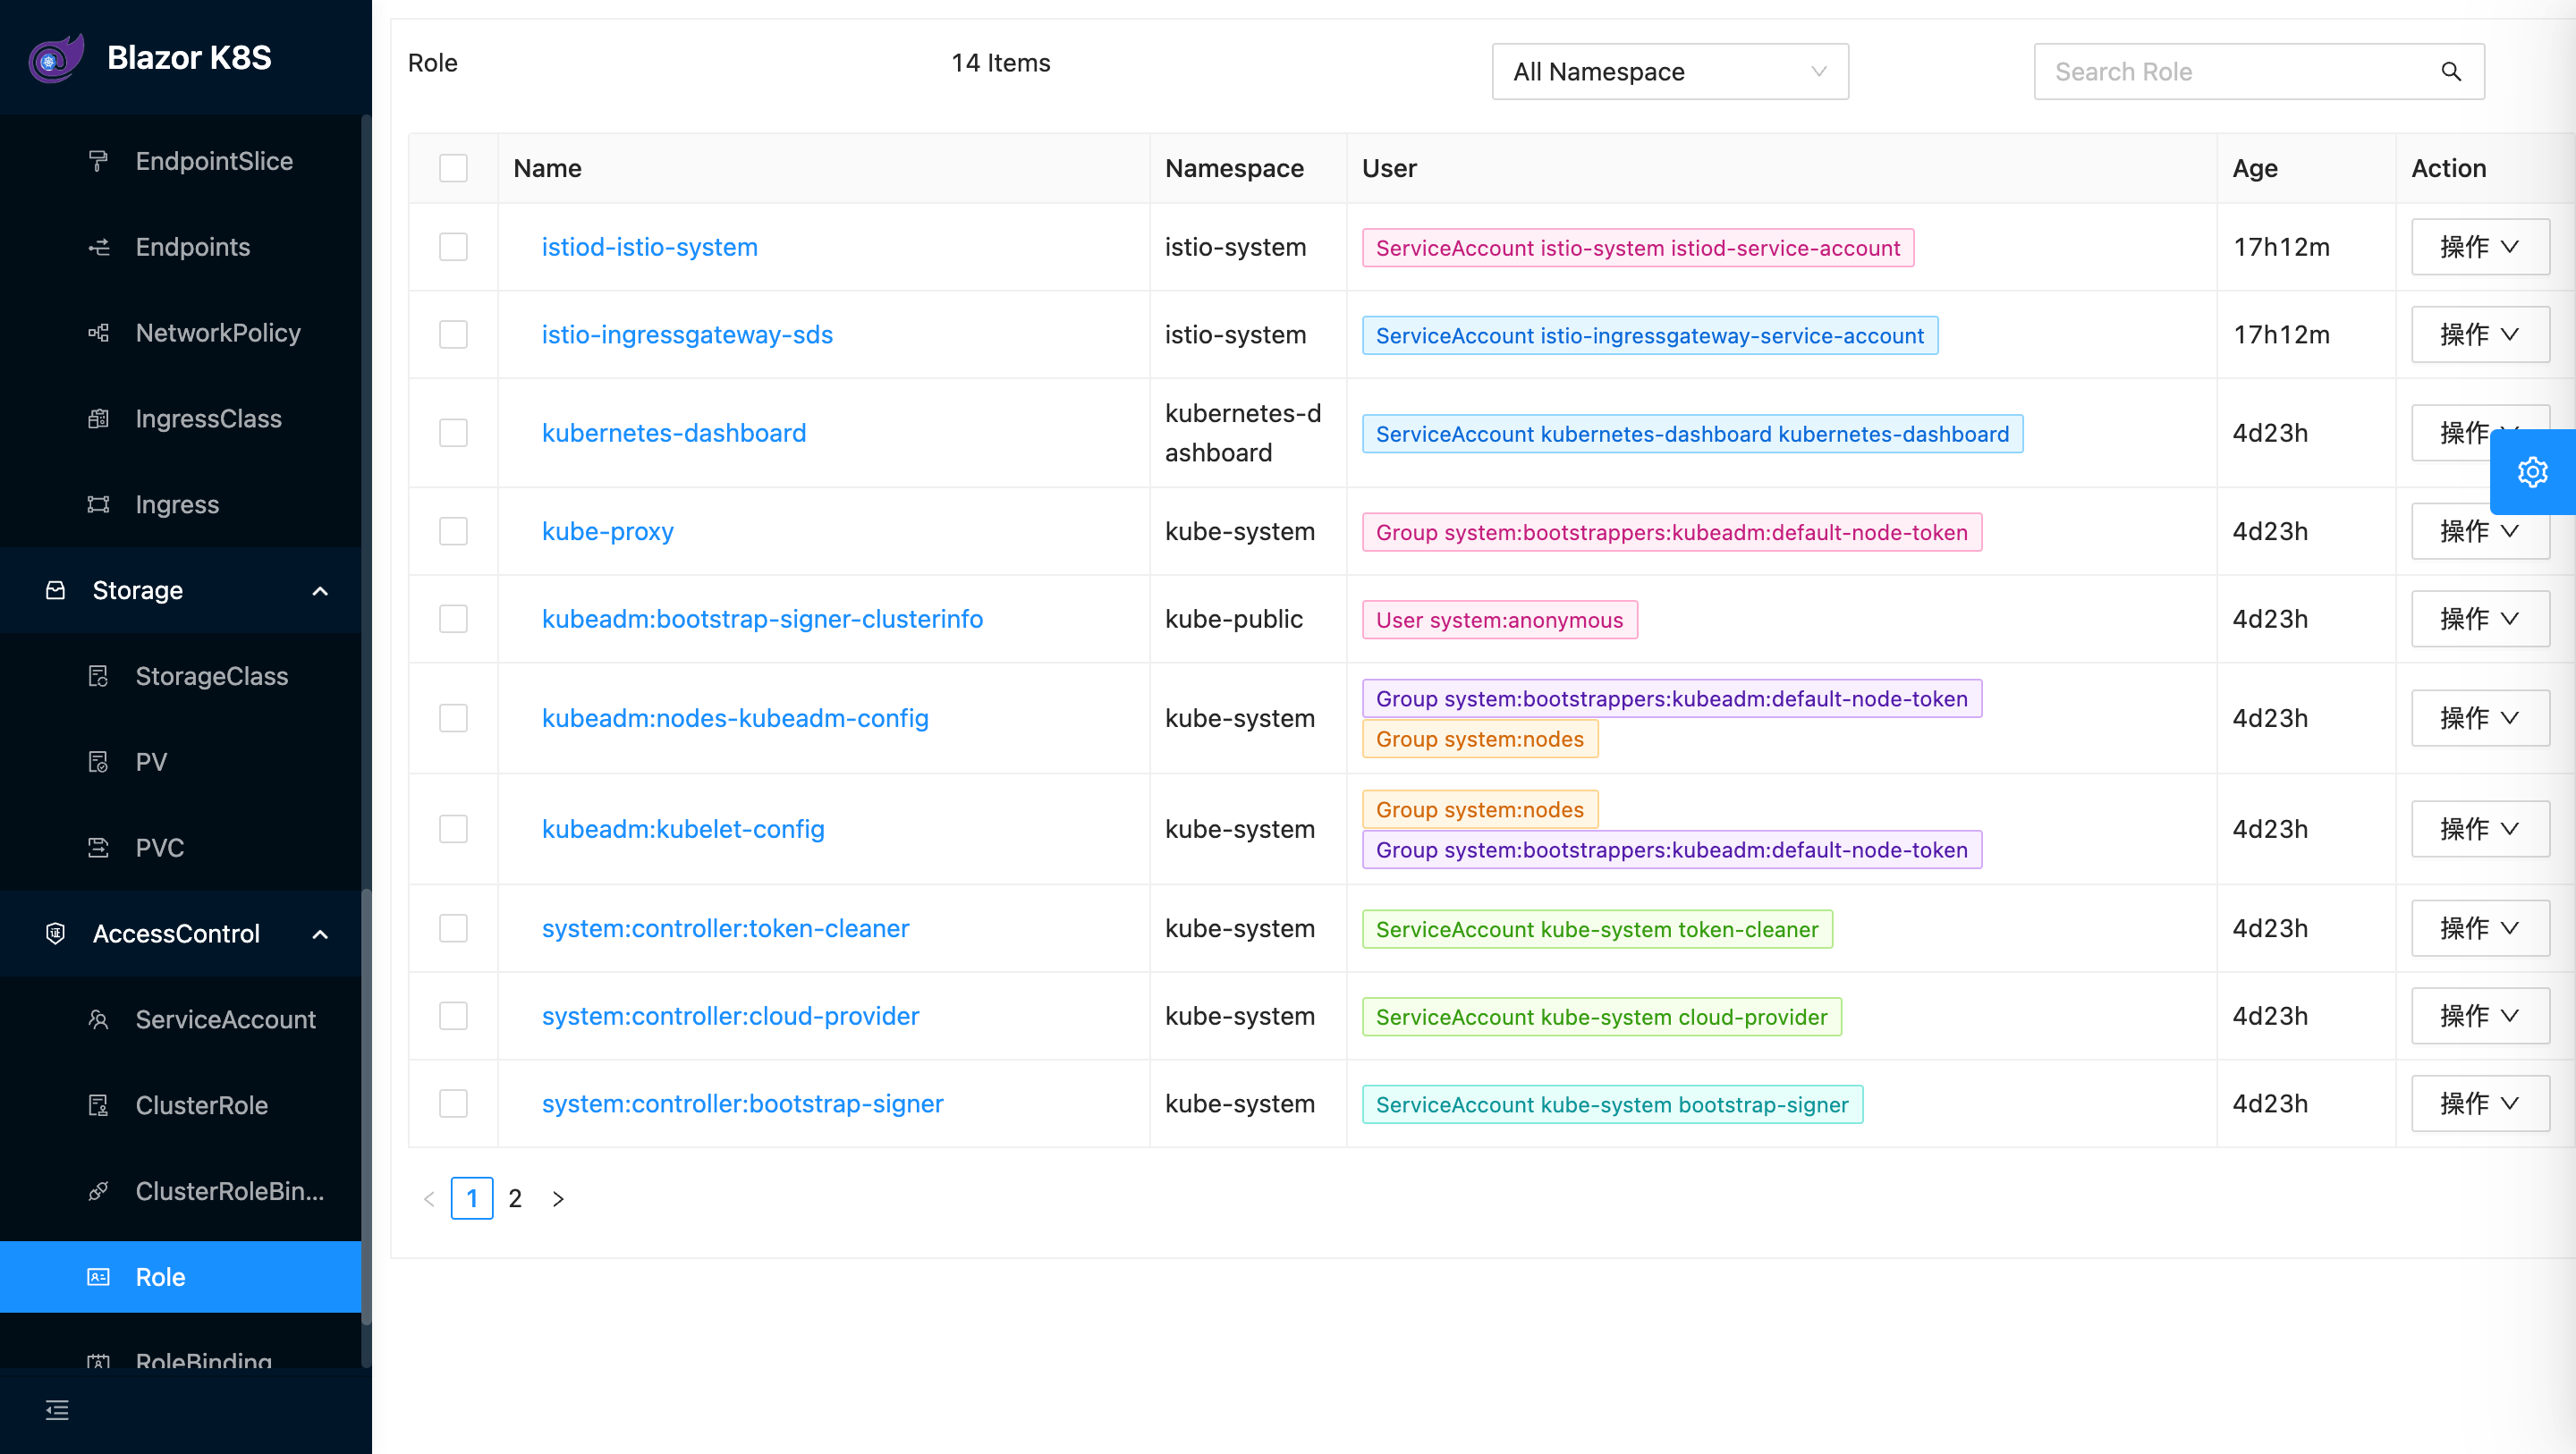Click the EndpointSlice sidebar icon

(x=99, y=161)
